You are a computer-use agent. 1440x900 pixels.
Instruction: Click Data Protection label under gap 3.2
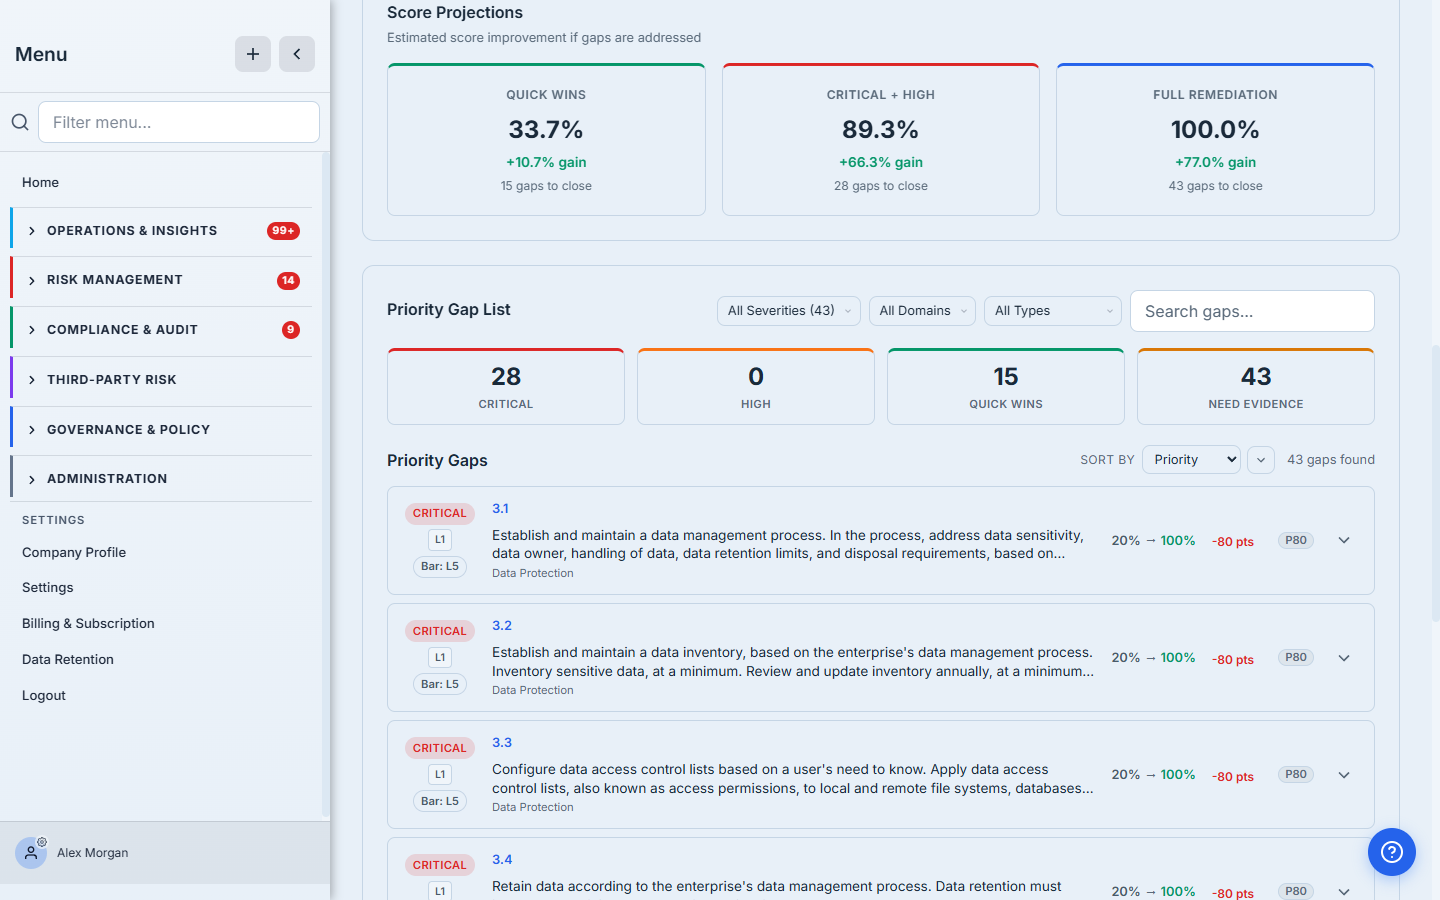(533, 691)
